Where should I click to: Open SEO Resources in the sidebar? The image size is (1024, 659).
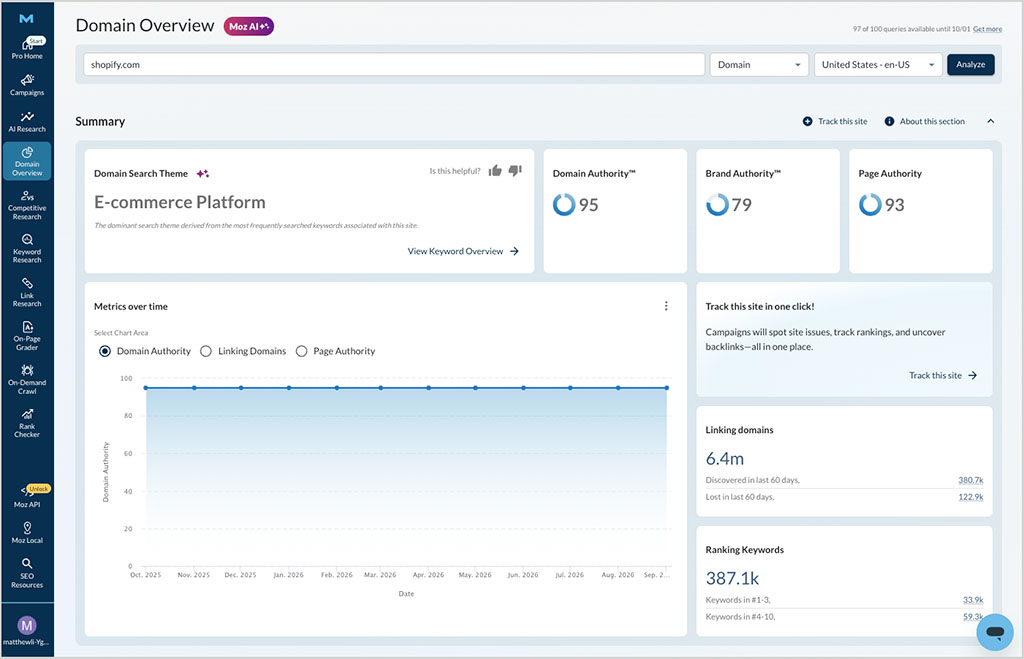point(27,573)
